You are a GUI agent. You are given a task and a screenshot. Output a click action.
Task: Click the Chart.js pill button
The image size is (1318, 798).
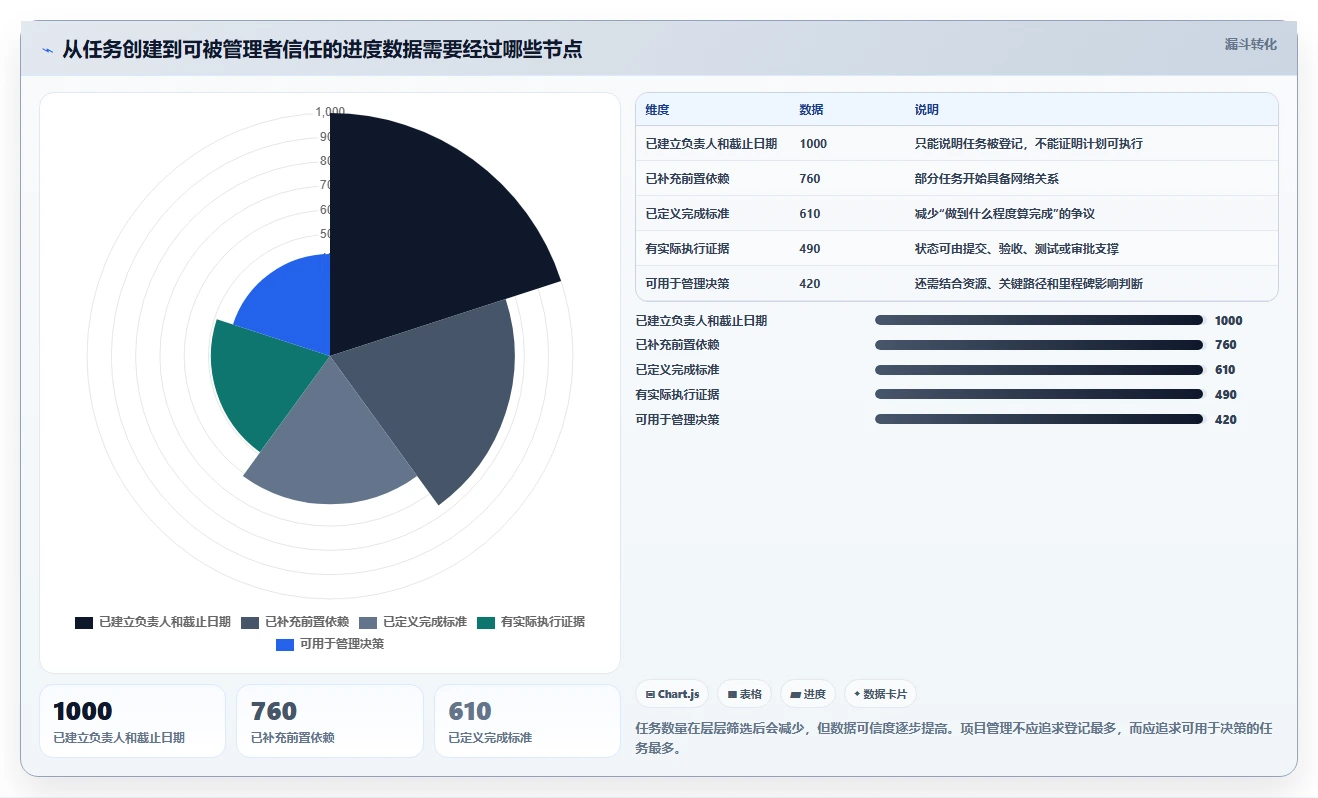673,694
